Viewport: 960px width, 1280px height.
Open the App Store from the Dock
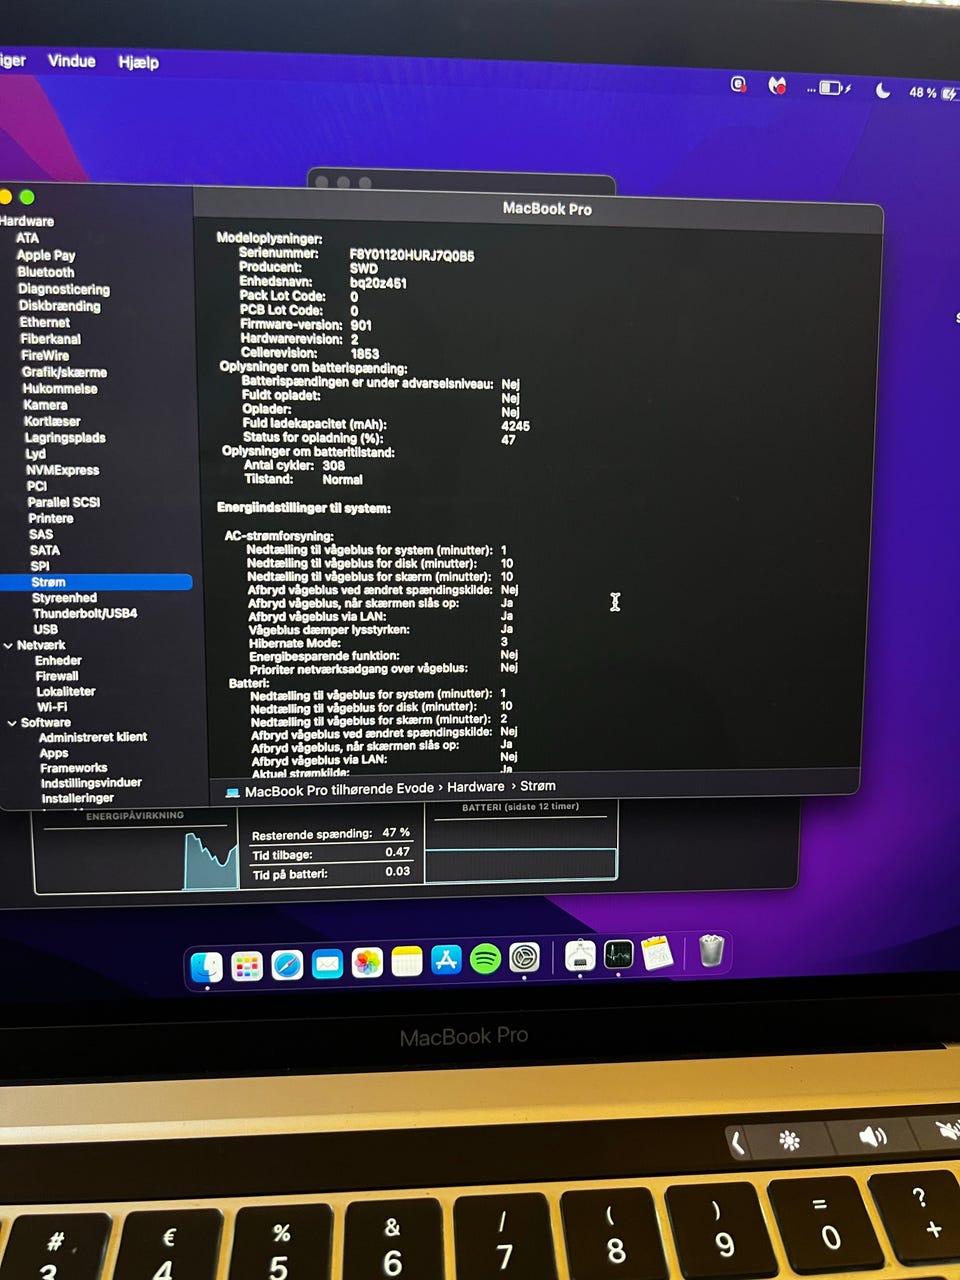(446, 960)
